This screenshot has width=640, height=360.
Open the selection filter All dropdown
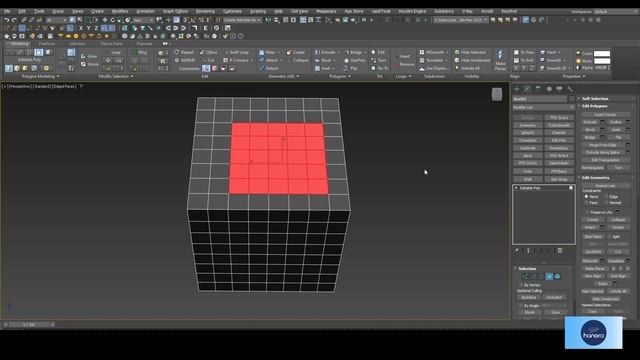[x=56, y=20]
